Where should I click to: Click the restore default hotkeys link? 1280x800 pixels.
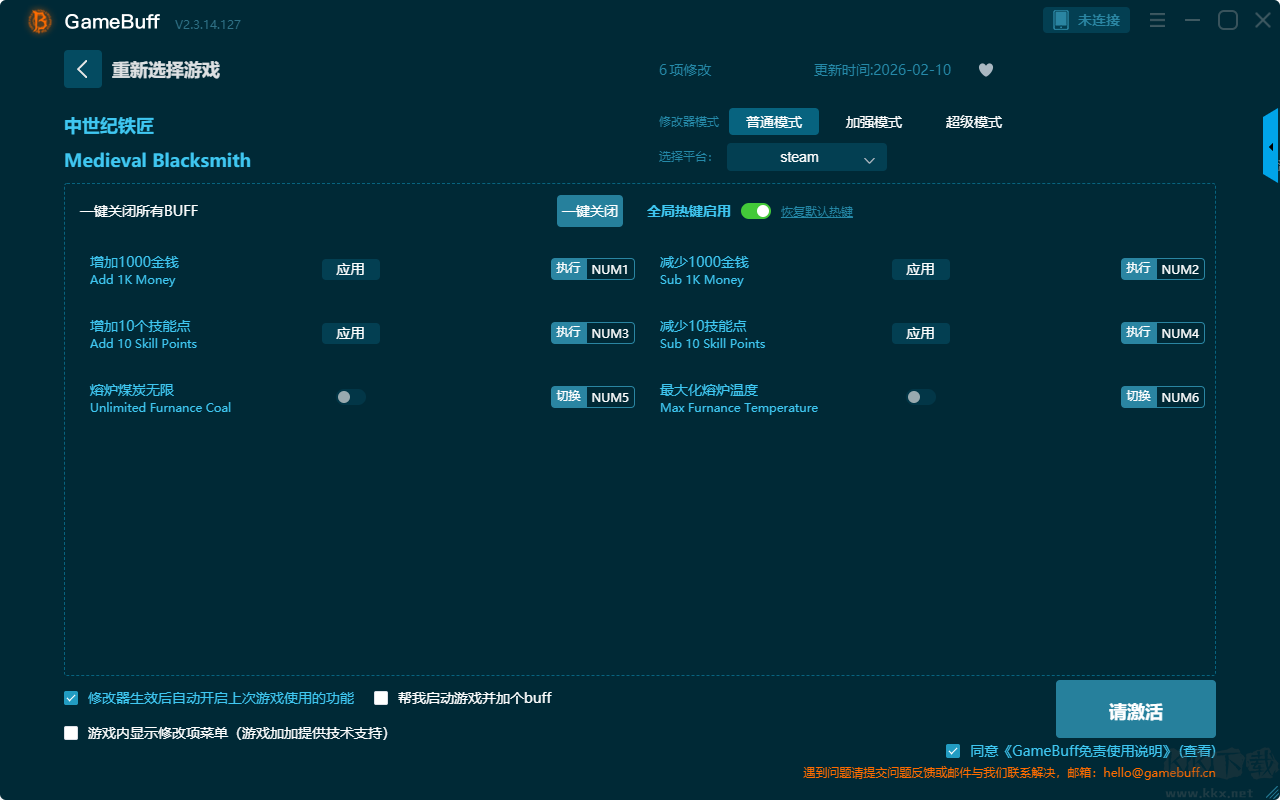816,212
